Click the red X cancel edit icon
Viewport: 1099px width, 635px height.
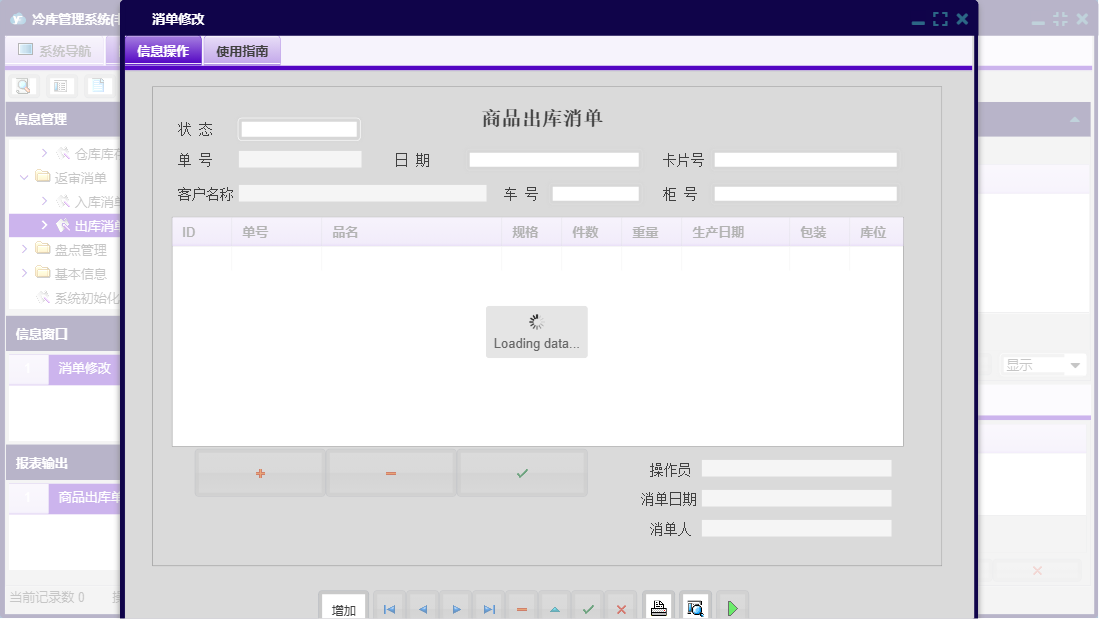621,606
